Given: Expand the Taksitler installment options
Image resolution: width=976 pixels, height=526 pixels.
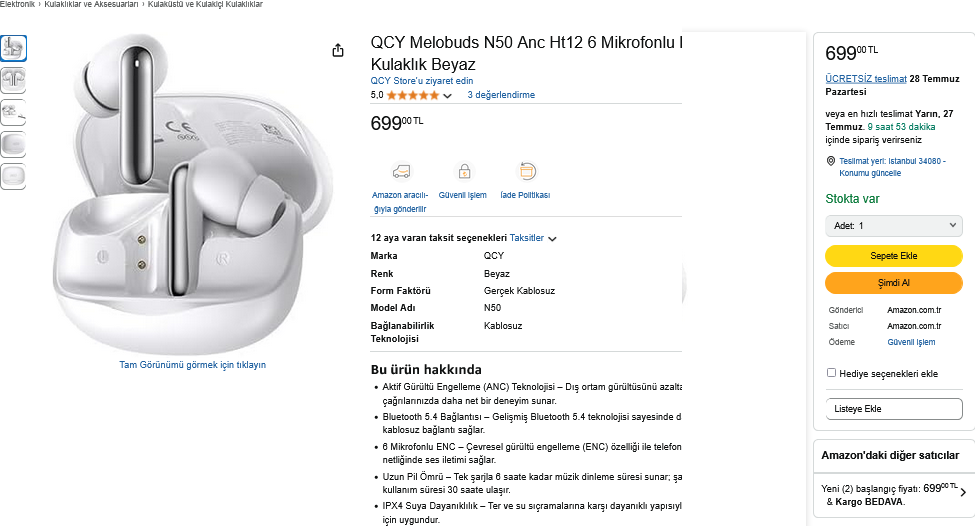Looking at the screenshot, I should [533, 238].
